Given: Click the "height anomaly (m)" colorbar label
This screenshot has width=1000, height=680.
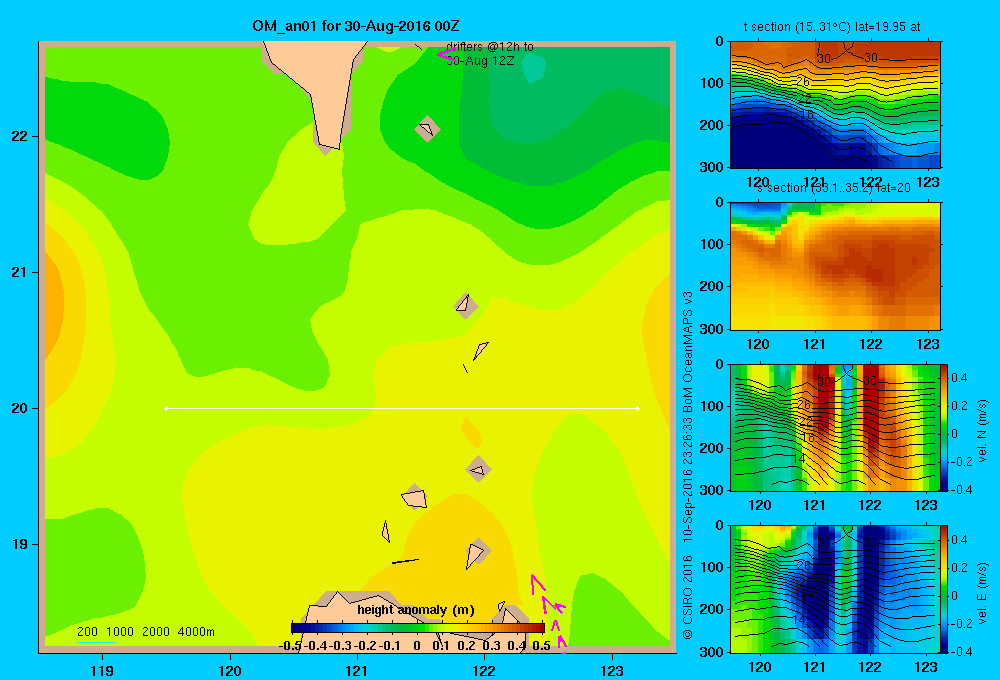Looking at the screenshot, I should click(x=416, y=610).
